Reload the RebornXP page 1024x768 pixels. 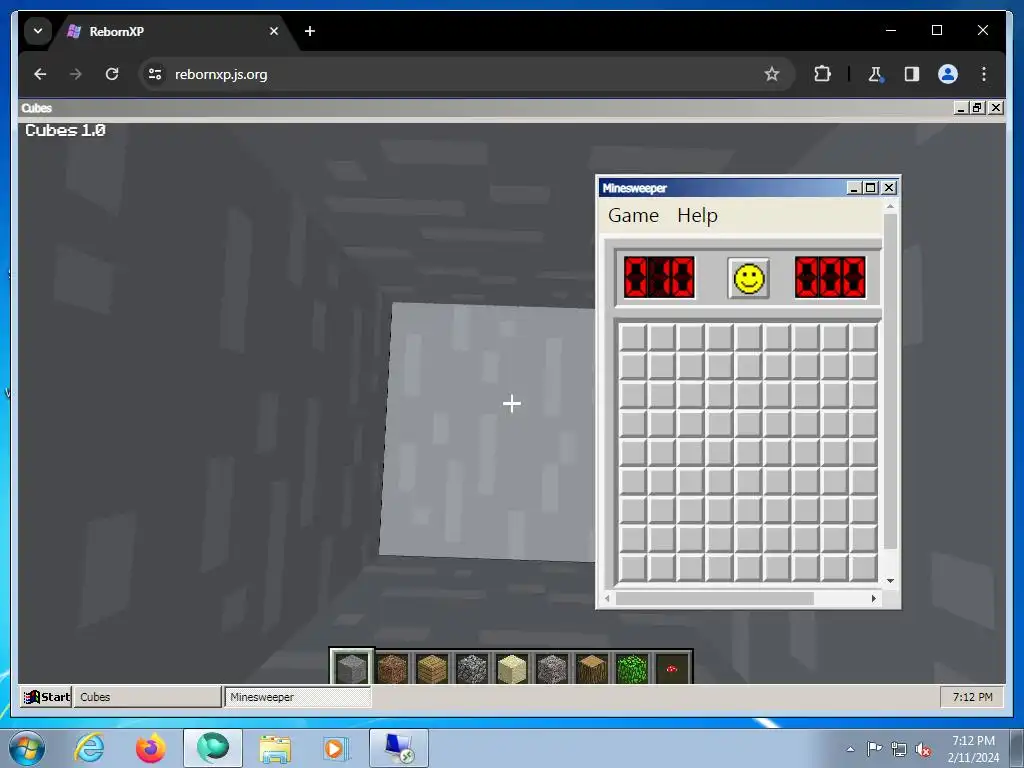pos(112,74)
